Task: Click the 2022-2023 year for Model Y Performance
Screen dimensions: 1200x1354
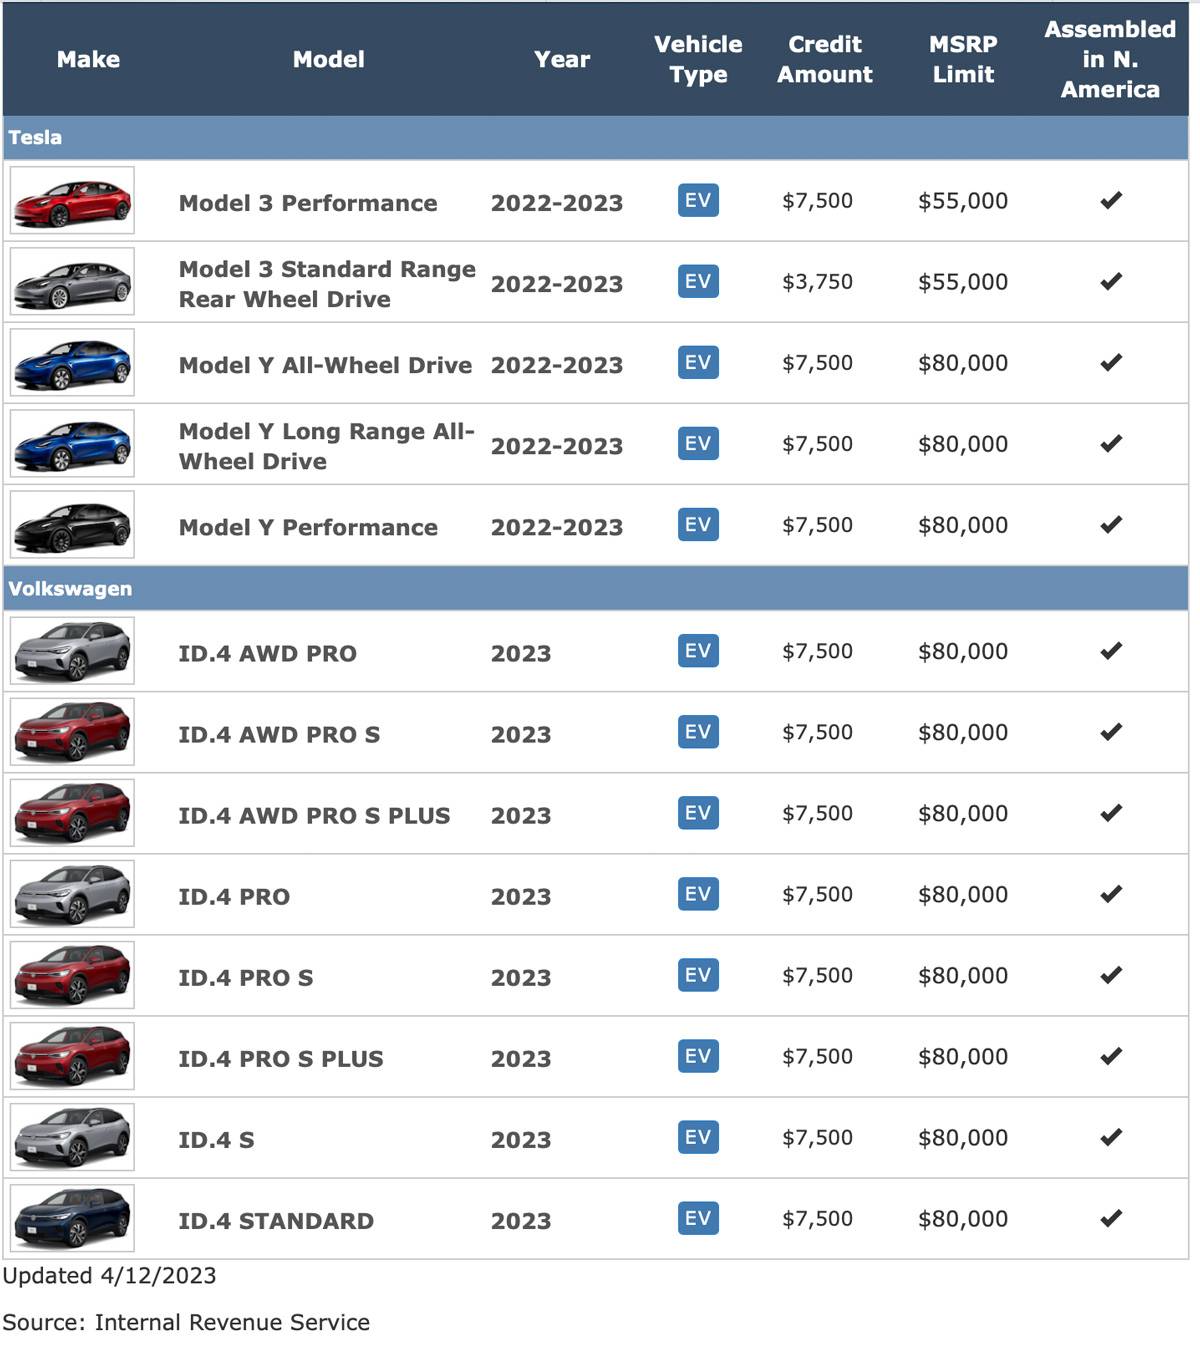Action: coord(557,527)
